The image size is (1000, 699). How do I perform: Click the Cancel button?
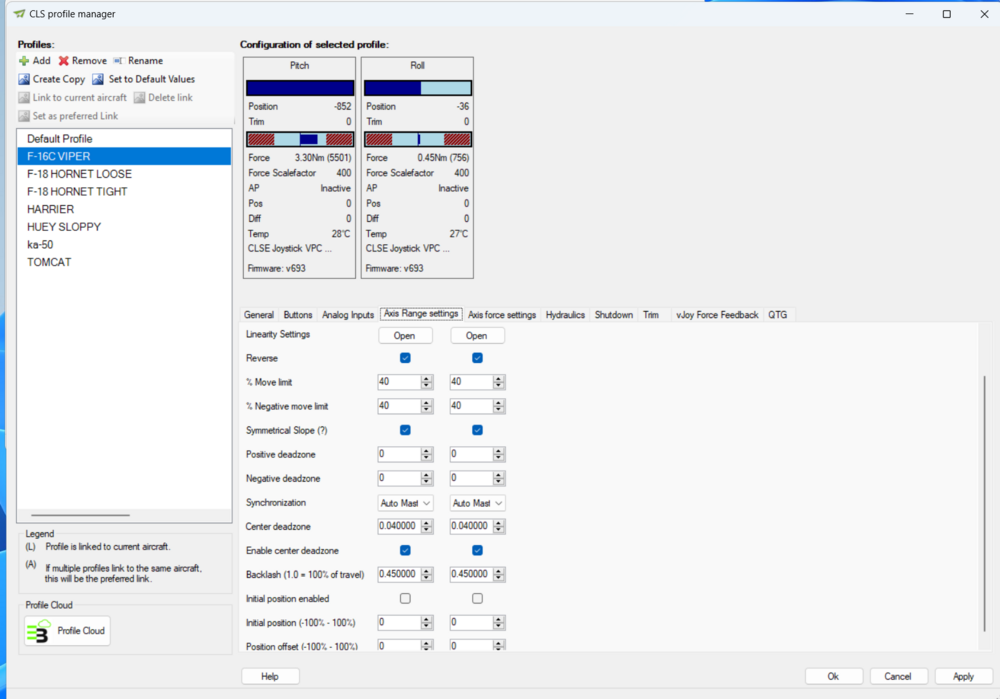click(898, 676)
